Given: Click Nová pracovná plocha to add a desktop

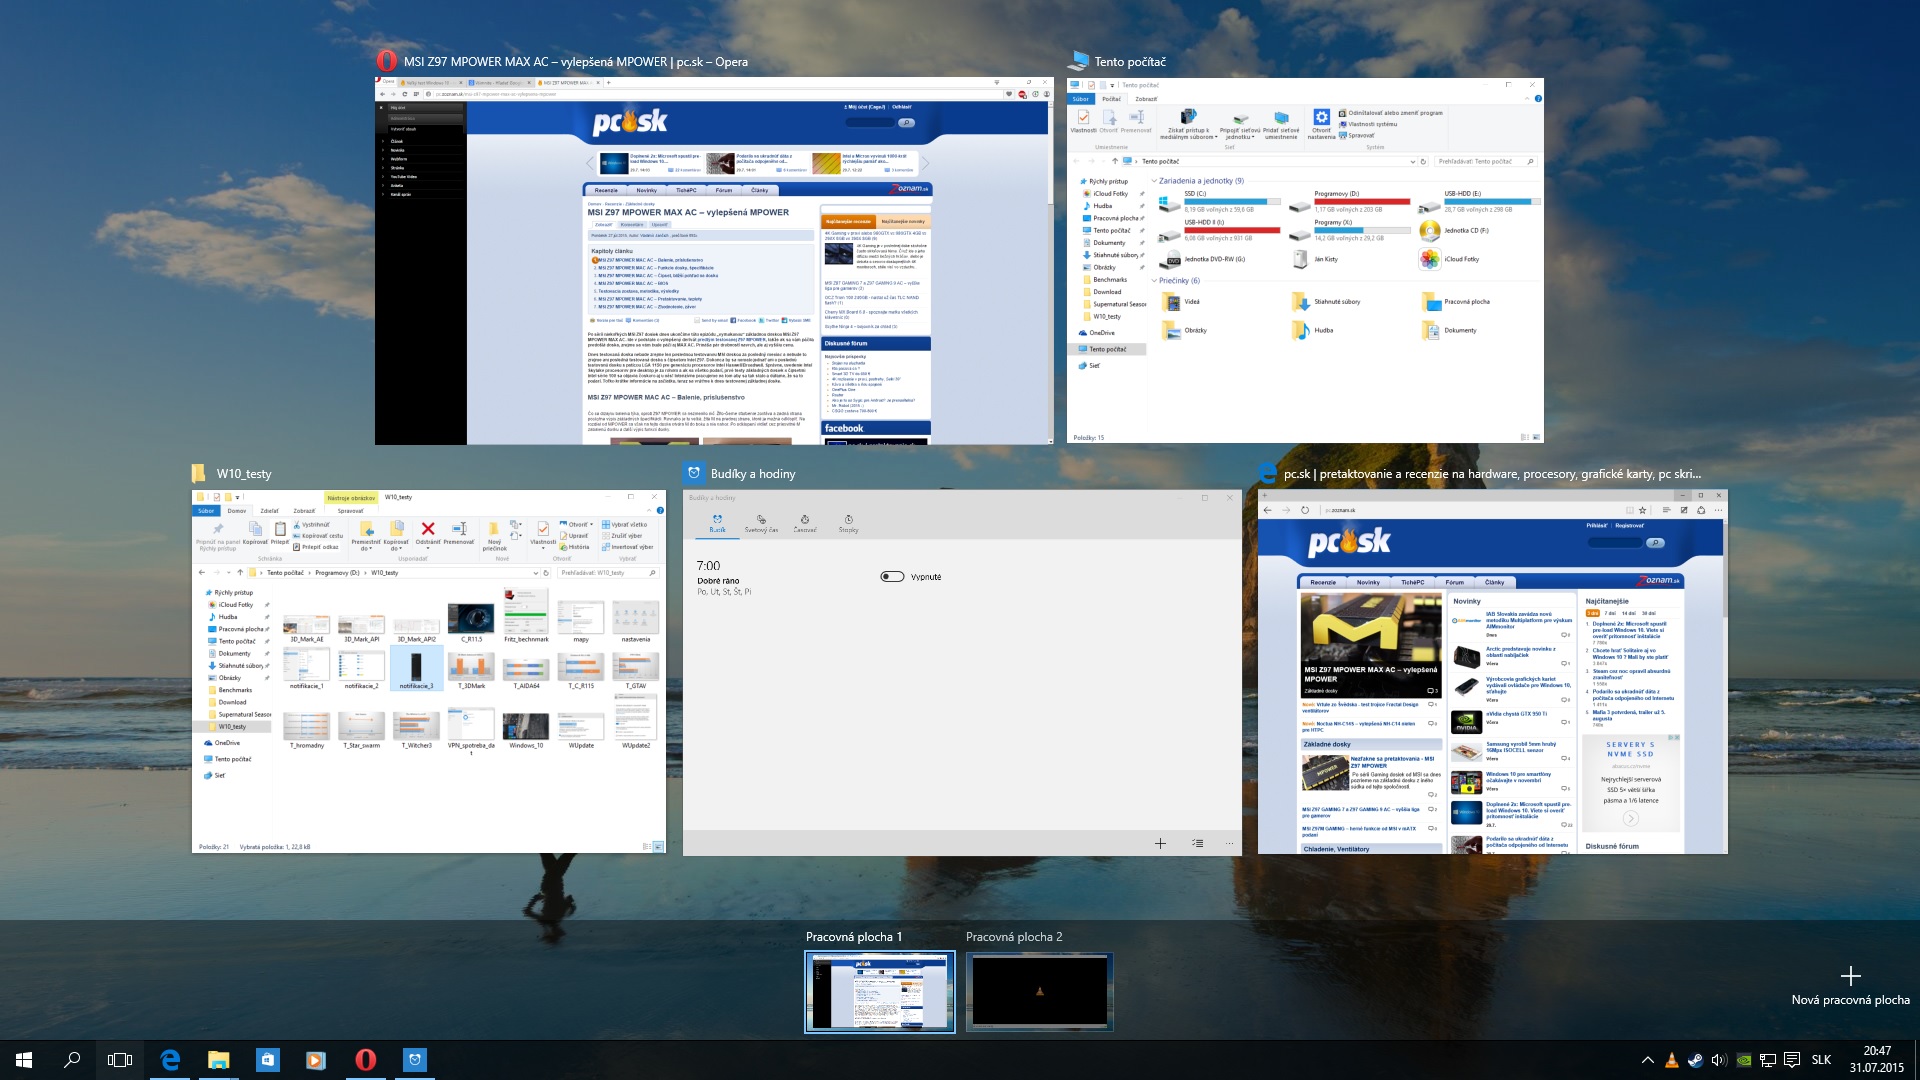Looking at the screenshot, I should pyautogui.click(x=1850, y=986).
